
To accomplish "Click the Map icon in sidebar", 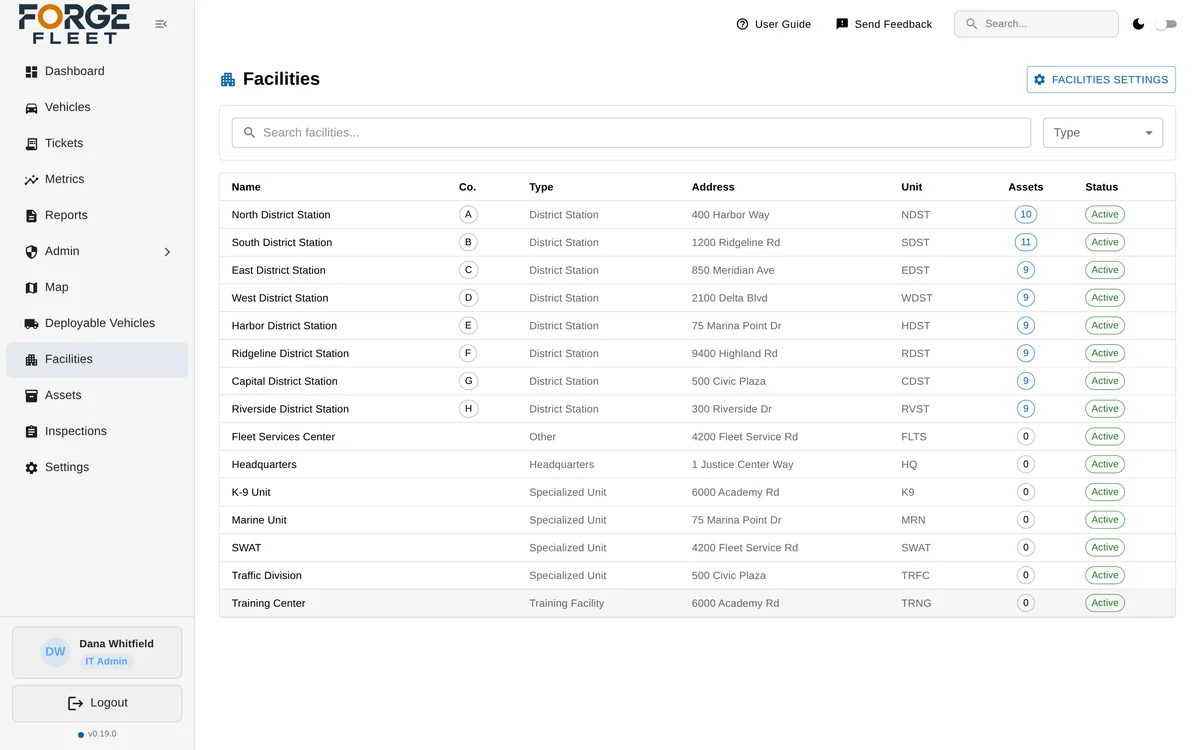I will [31, 288].
